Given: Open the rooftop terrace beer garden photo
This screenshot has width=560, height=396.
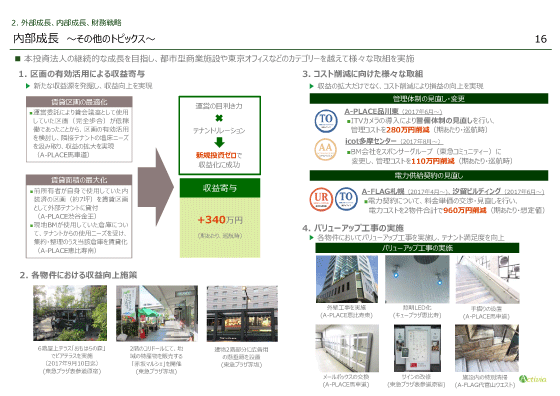Looking at the screenshot, I should (70, 313).
